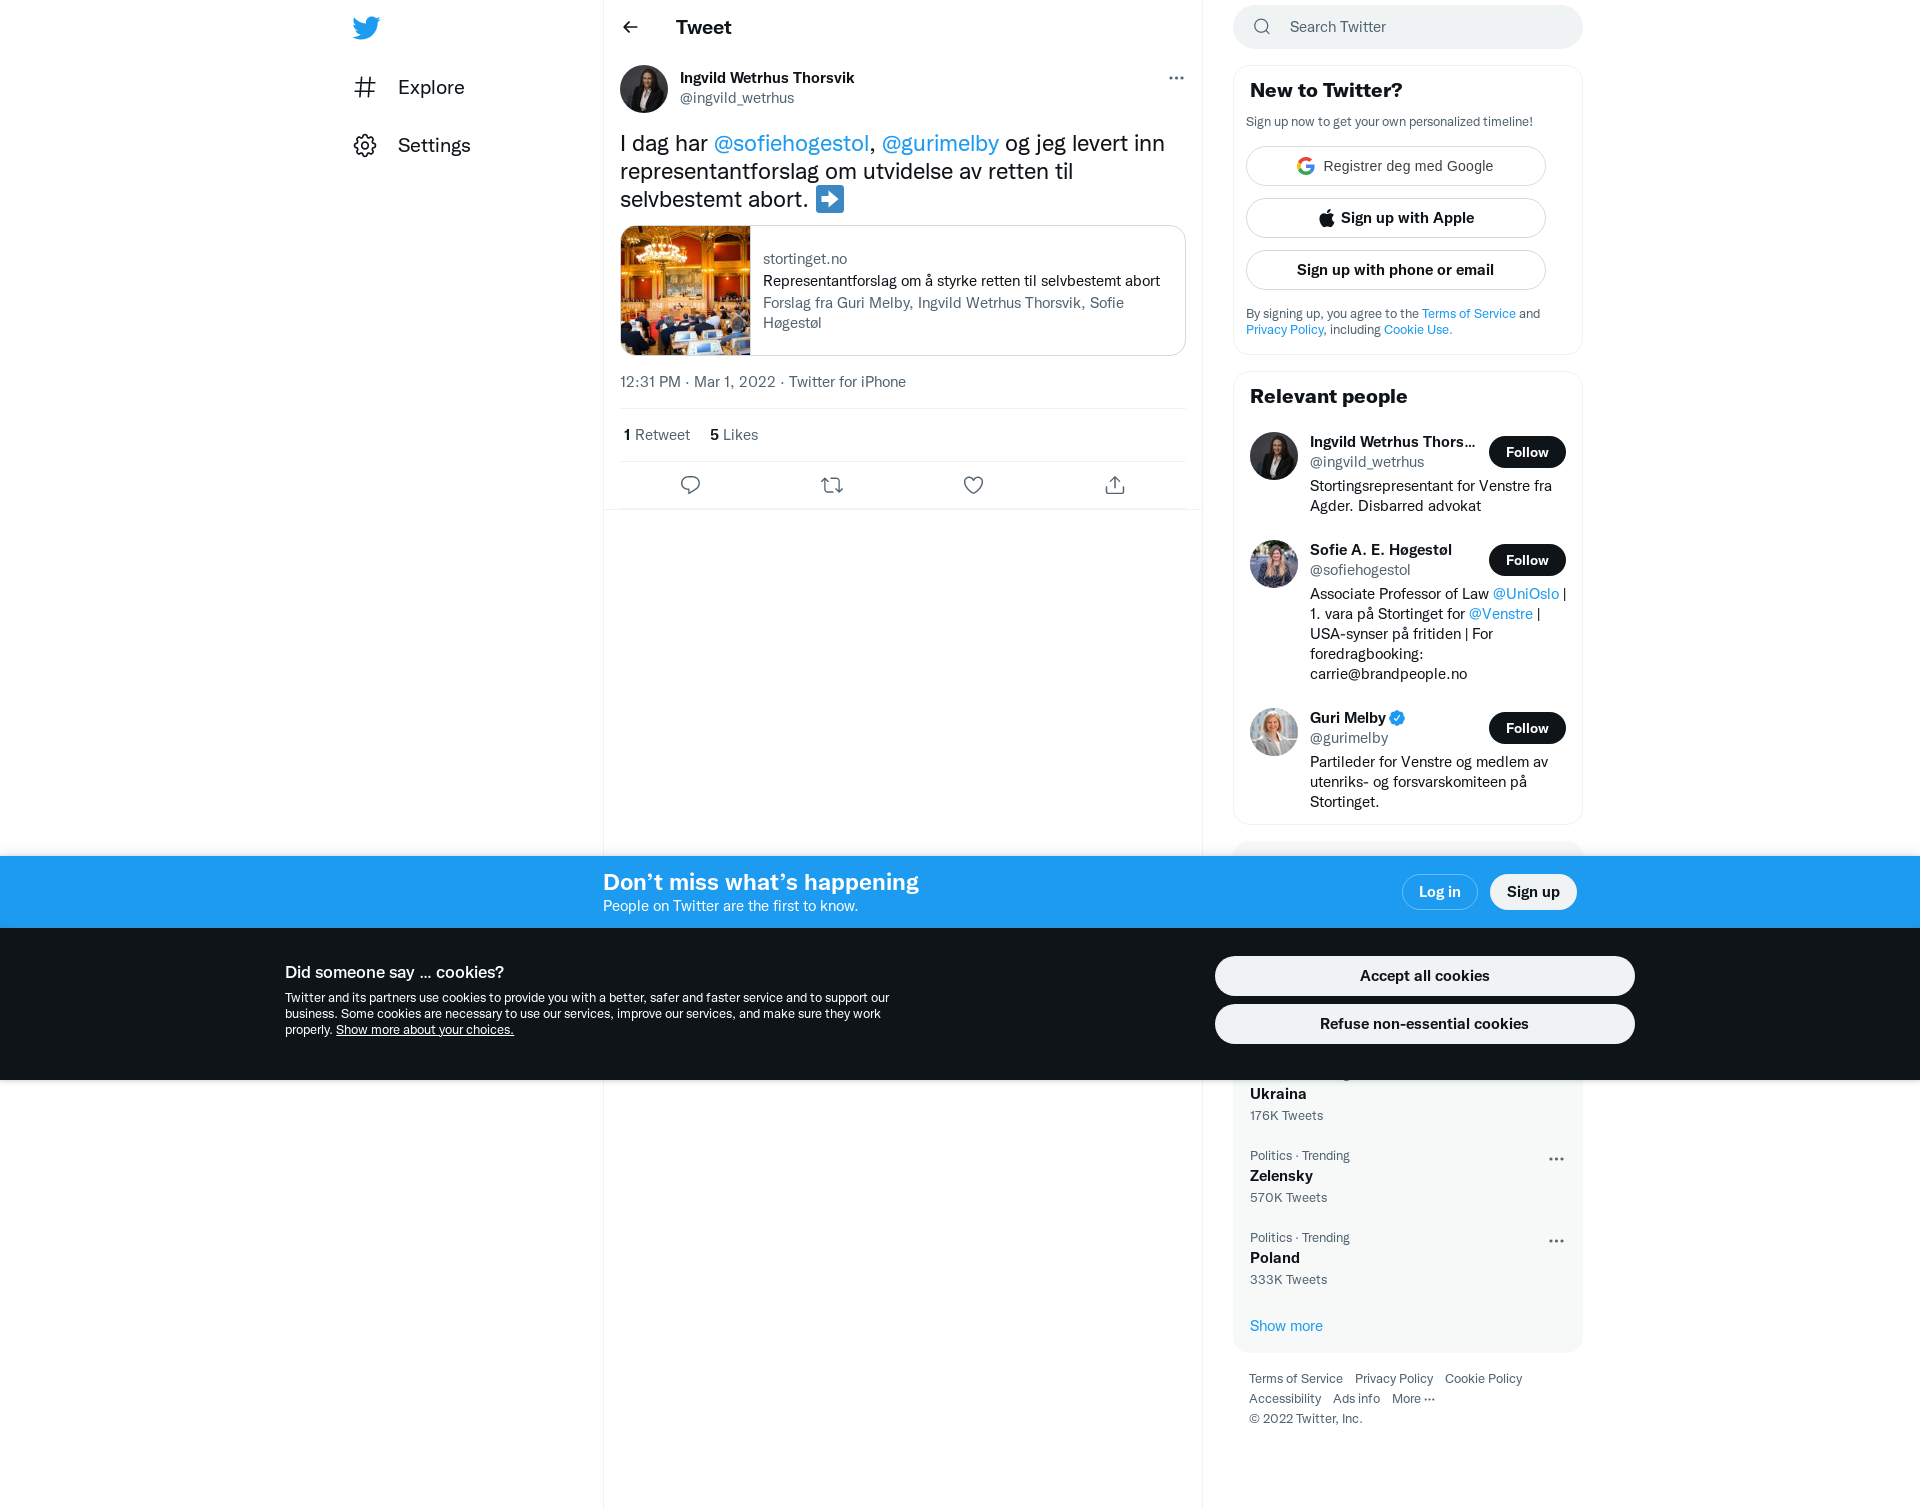1920x1509 pixels.
Task: Open the @sofiehogestol mention link
Action: pyautogui.click(x=791, y=144)
